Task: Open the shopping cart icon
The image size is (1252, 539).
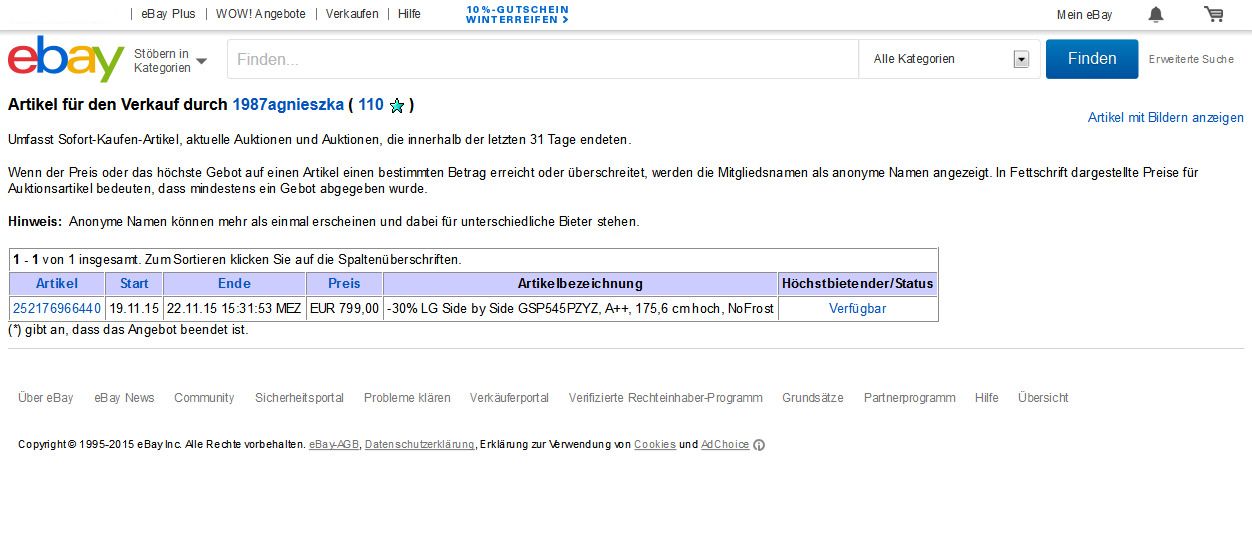Action: pyautogui.click(x=1214, y=14)
